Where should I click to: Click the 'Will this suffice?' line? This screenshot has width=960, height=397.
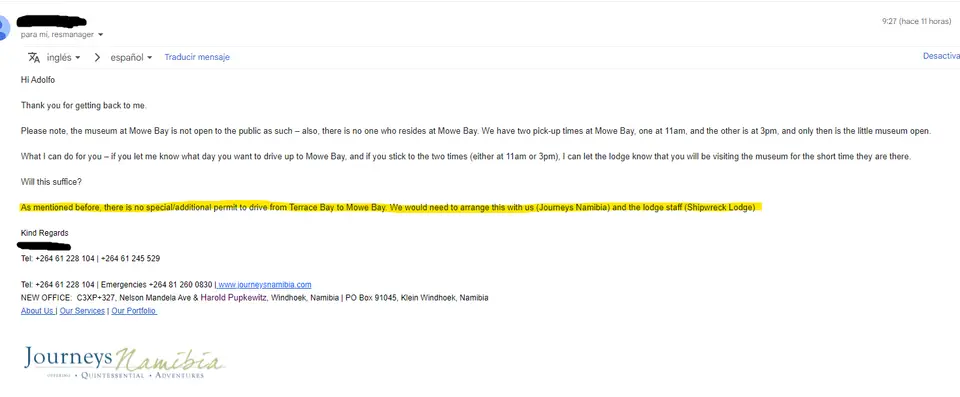click(50, 182)
